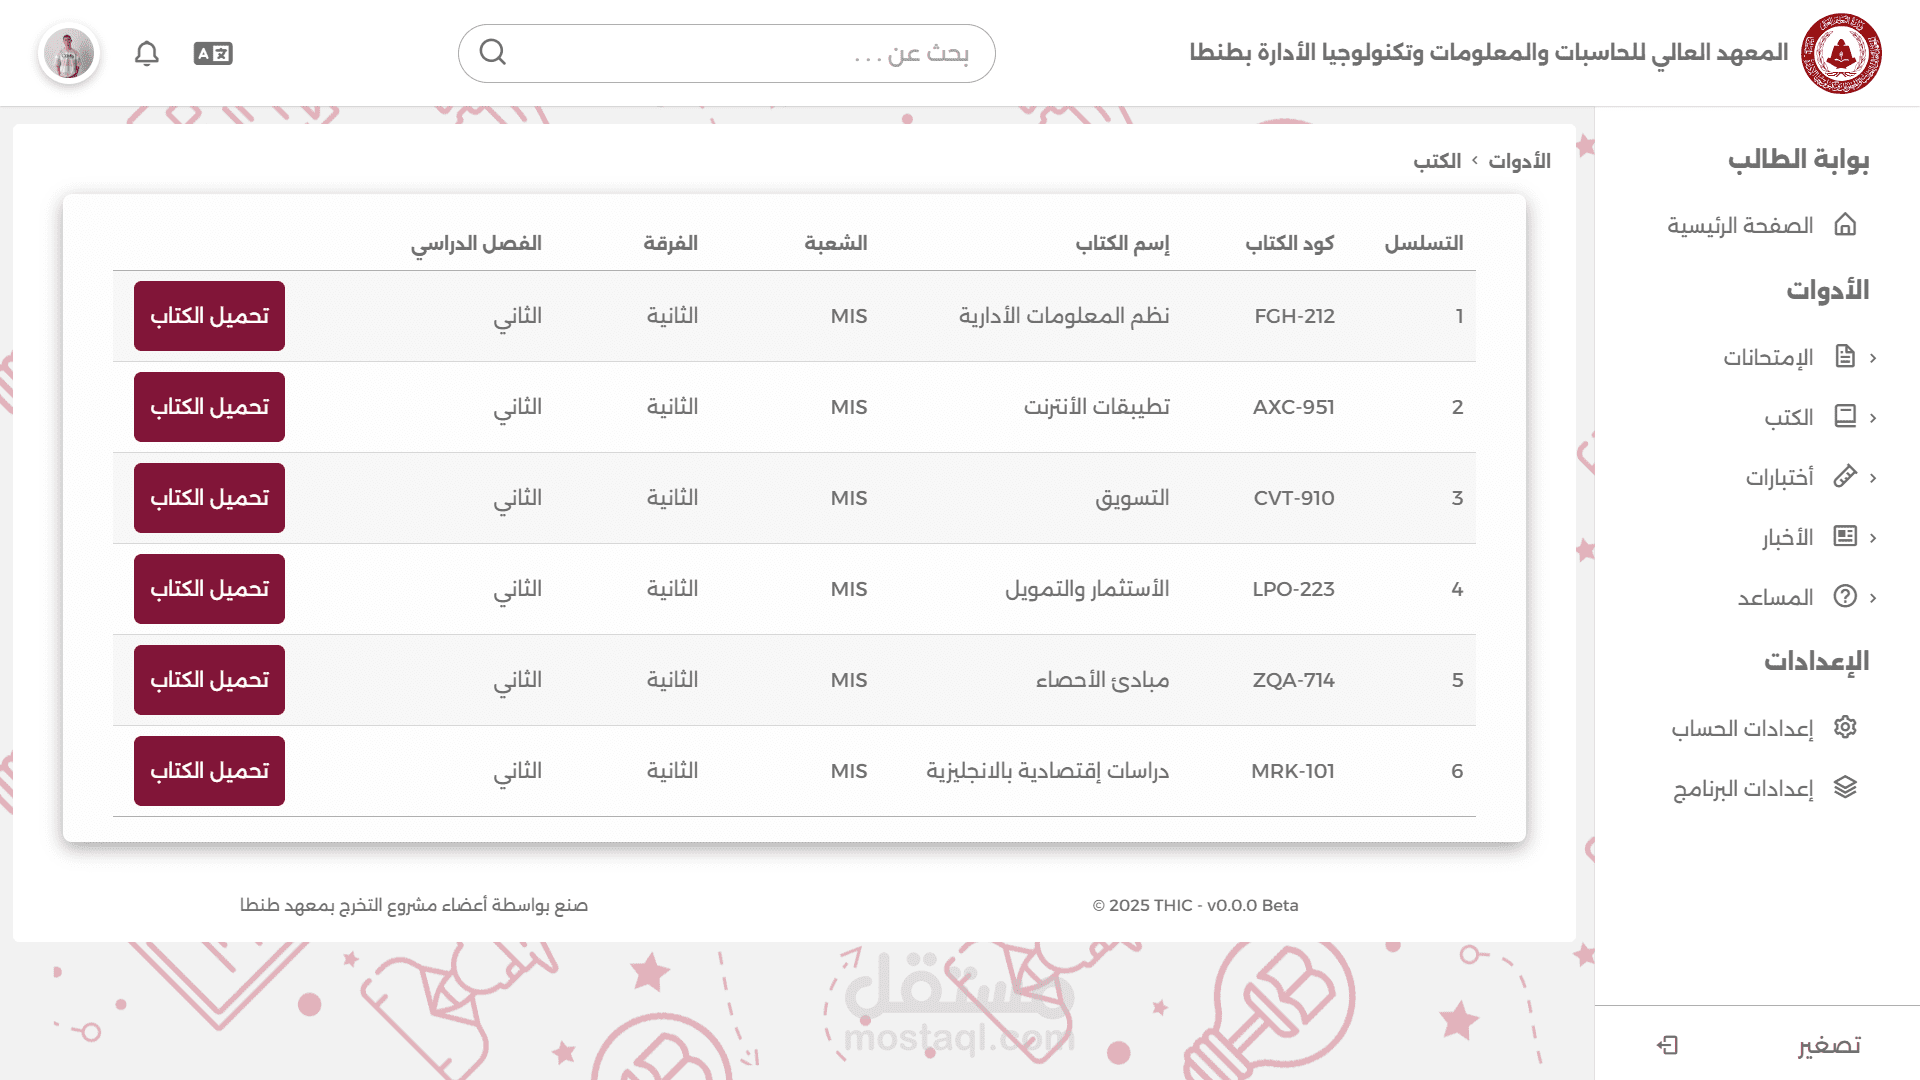The image size is (1920, 1080).
Task: Click the program settings layers icon
Action: pyautogui.click(x=1845, y=787)
